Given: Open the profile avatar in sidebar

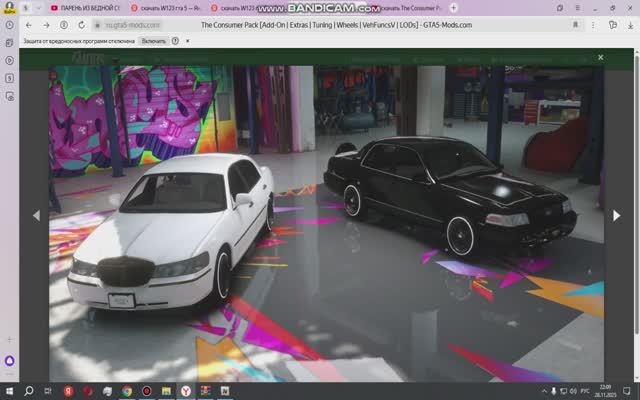Looking at the screenshot, I should click(x=9, y=7).
